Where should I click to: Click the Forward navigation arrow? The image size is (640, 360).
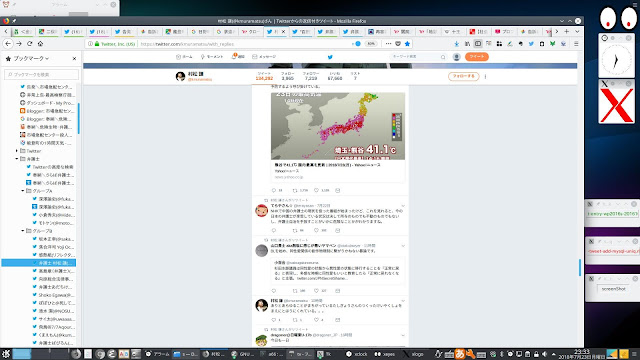click(x=19, y=44)
